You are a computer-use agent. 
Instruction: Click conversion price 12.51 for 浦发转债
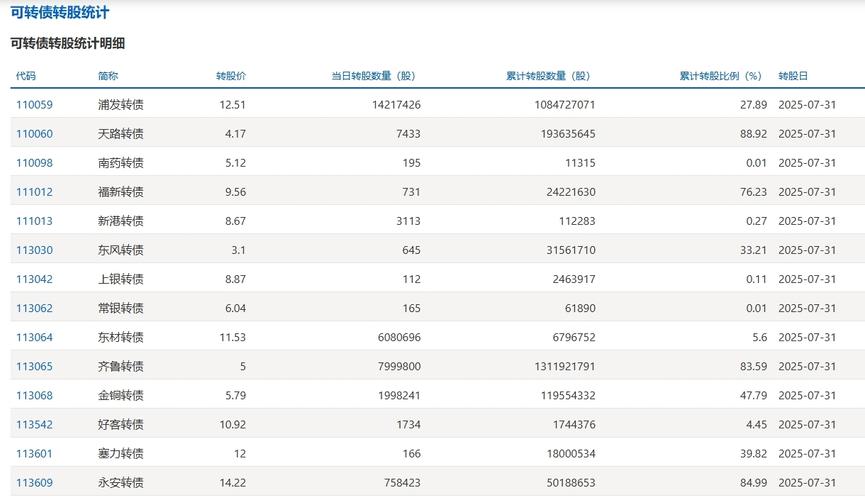pos(232,105)
